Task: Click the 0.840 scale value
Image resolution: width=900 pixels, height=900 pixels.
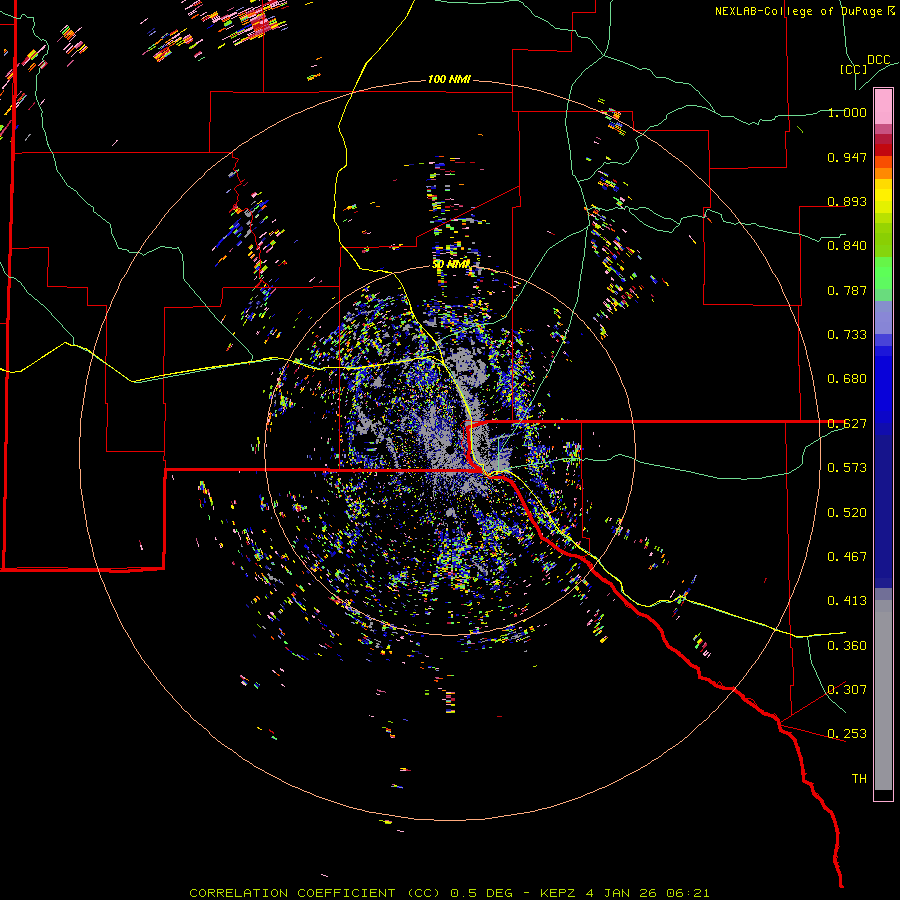Action: coord(847,246)
